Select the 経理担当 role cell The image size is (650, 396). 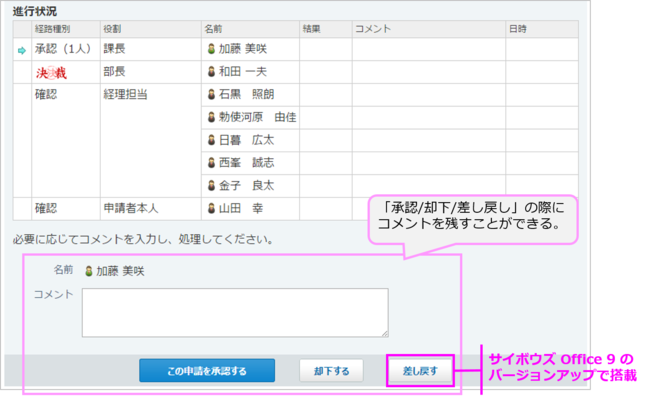point(150,141)
